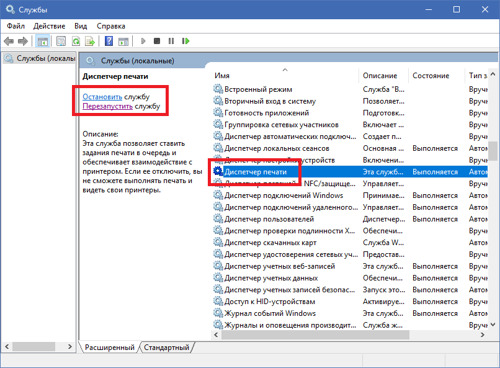Image resolution: width=500 pixels, height=368 pixels.
Task: Click the vertical scrollbar thumb of services list
Action: coord(493,151)
